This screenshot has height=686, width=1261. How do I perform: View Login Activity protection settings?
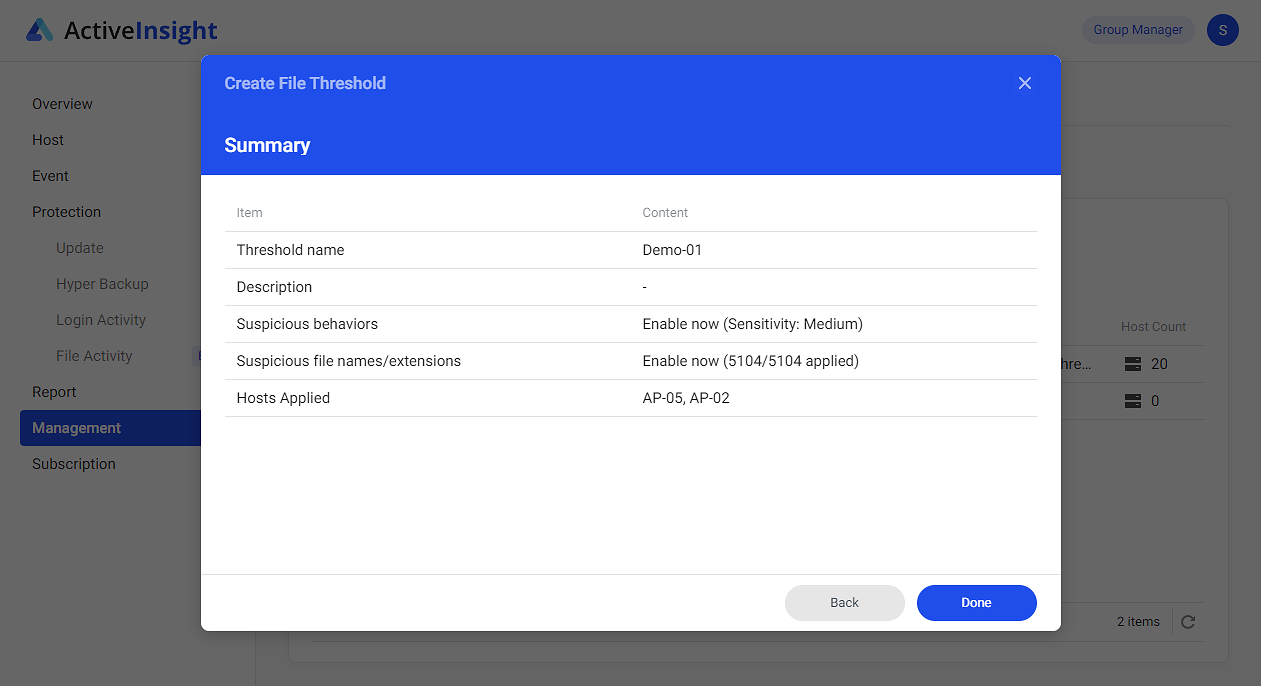coord(100,319)
